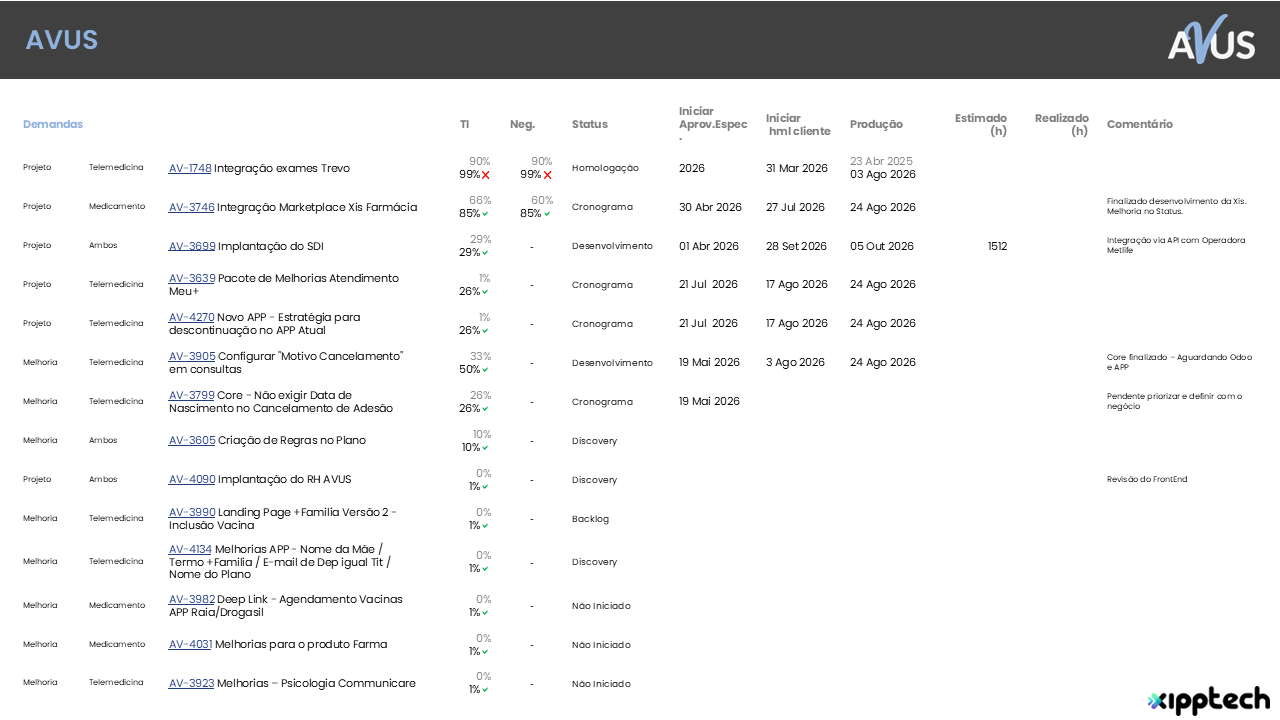
Task: Click the comment 'Core finalizado - Aguardando Odoo'
Action: (1179, 362)
